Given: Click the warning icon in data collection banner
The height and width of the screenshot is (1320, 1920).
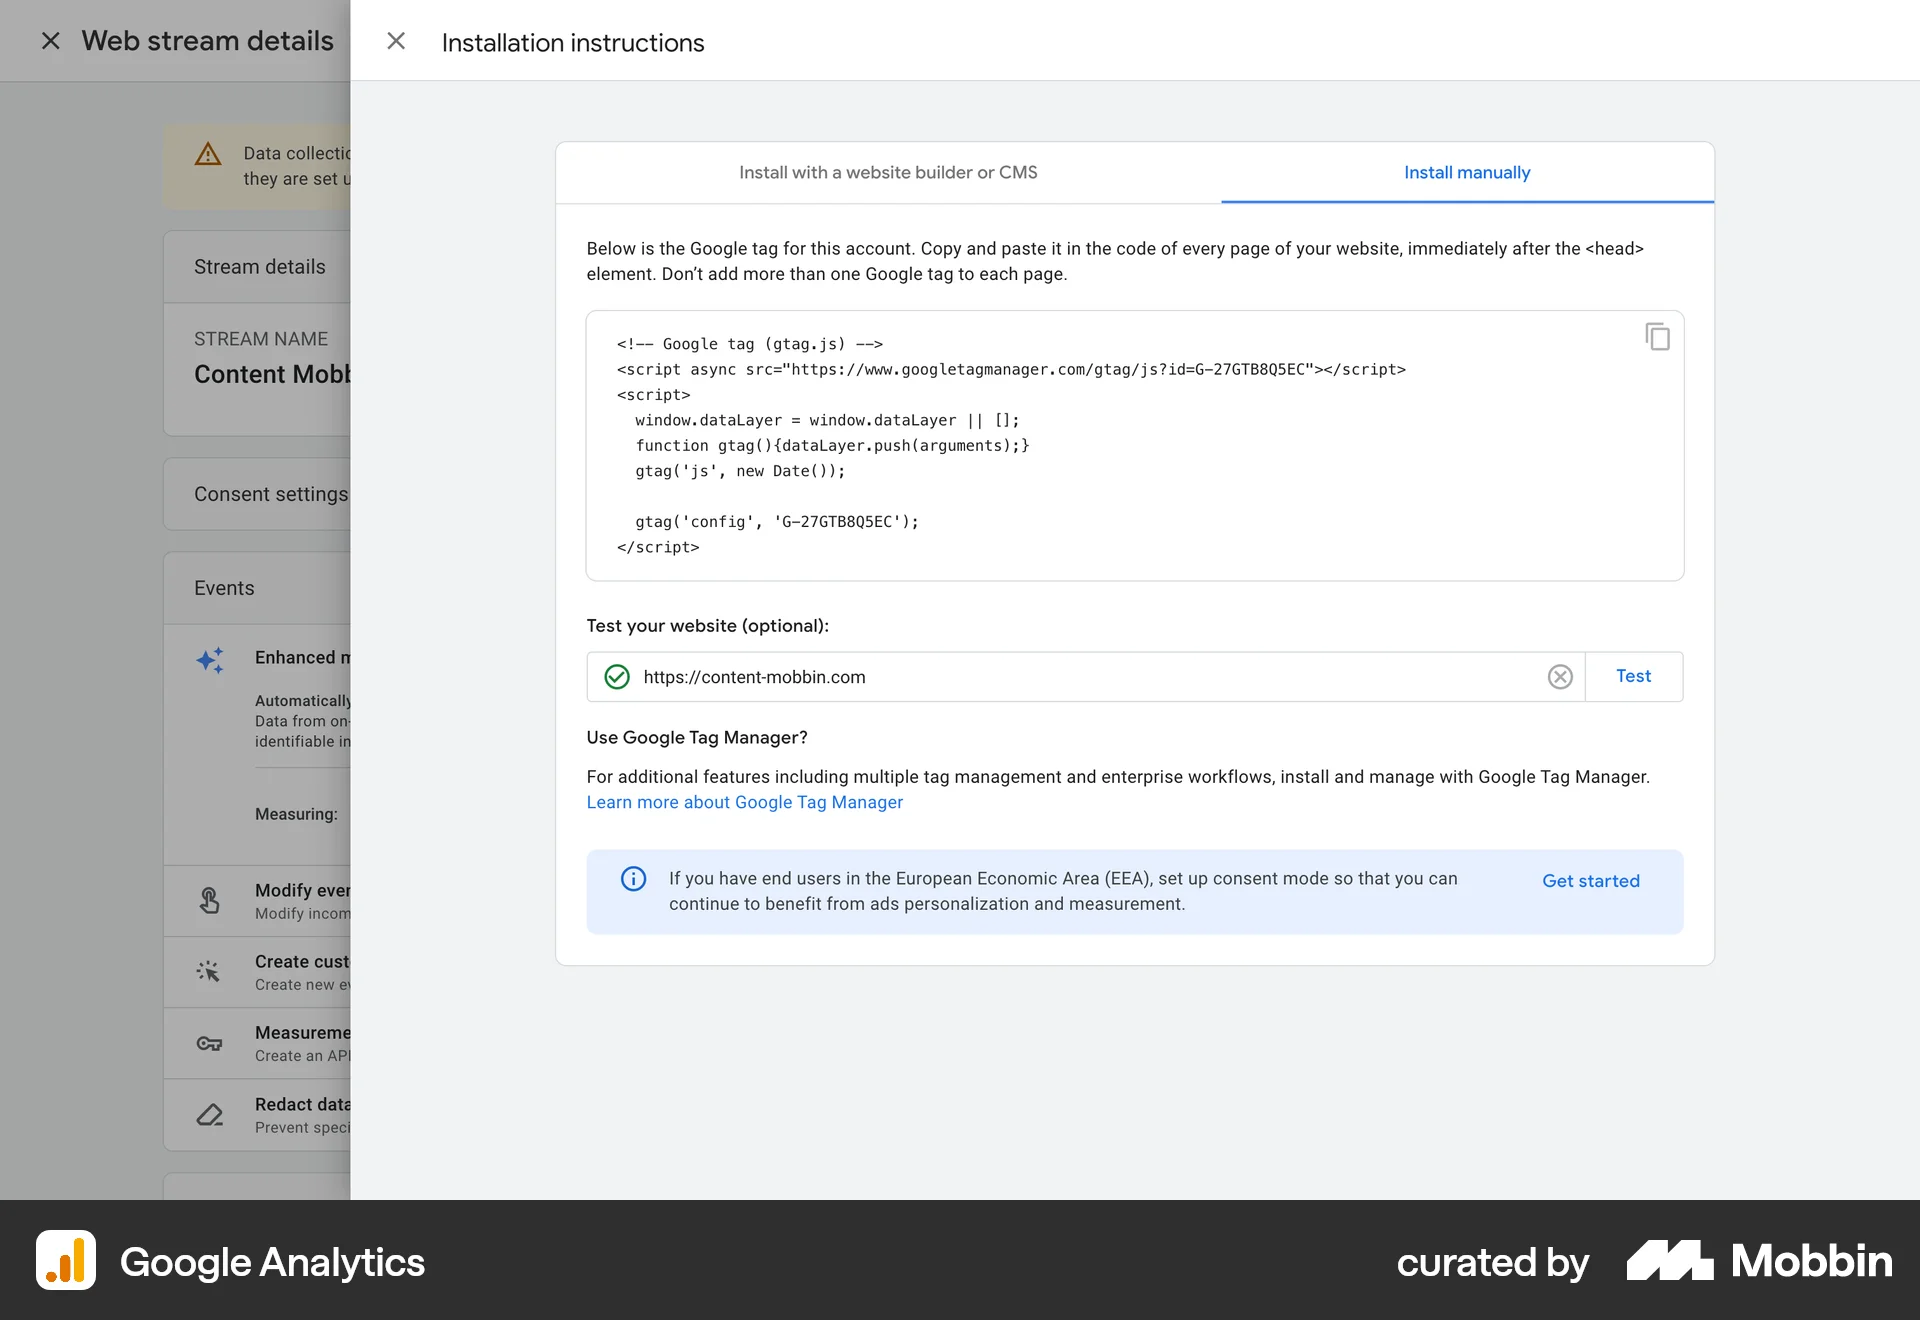Looking at the screenshot, I should 208,154.
